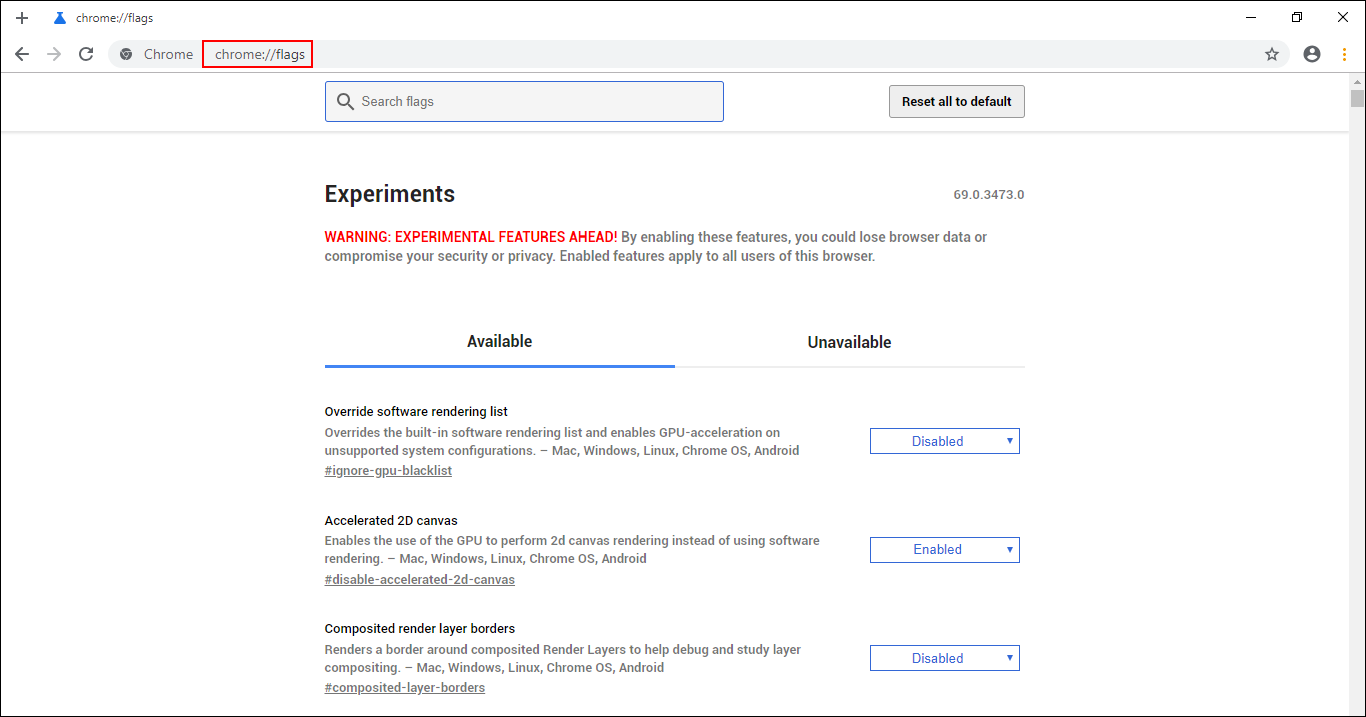Screen dimensions: 1366x717
Task: Switch to the Available tab
Action: pos(500,342)
